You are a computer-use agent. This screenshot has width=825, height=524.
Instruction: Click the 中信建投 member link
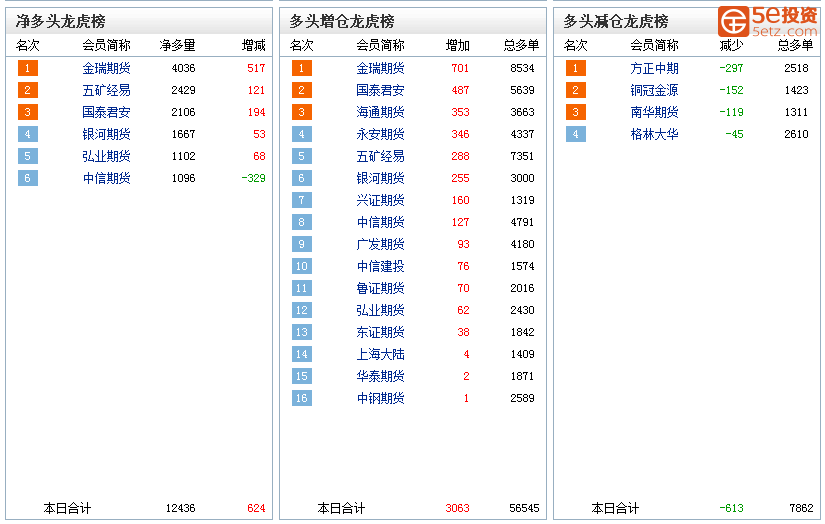(x=380, y=266)
